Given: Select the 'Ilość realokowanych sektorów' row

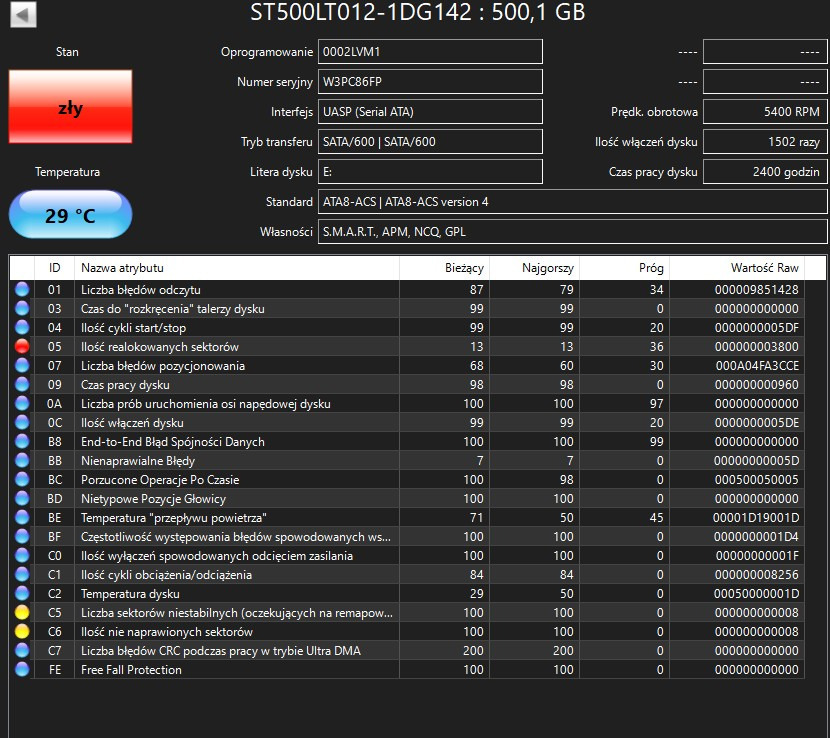Looking at the screenshot, I should pos(407,346).
